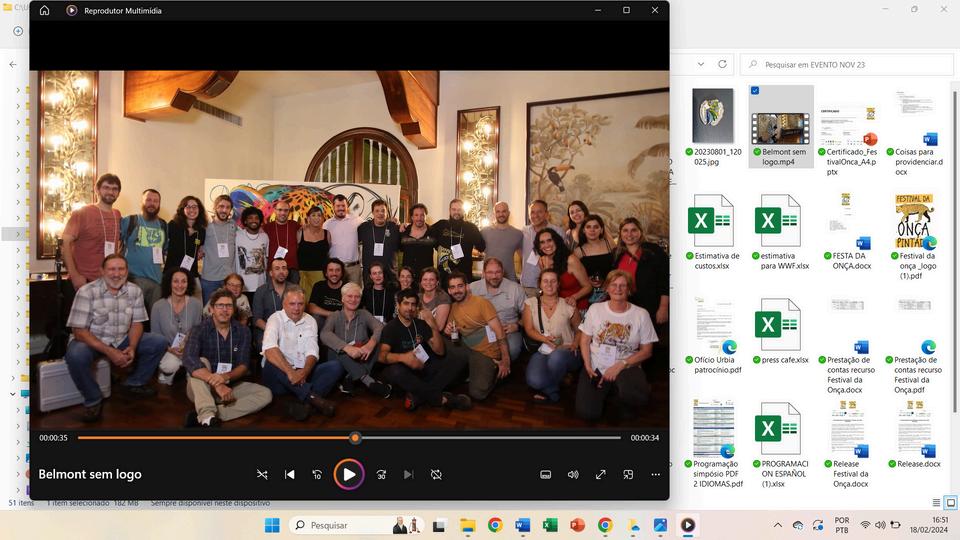
Task: Switch File Explorer to large icons view
Action: click(951, 503)
